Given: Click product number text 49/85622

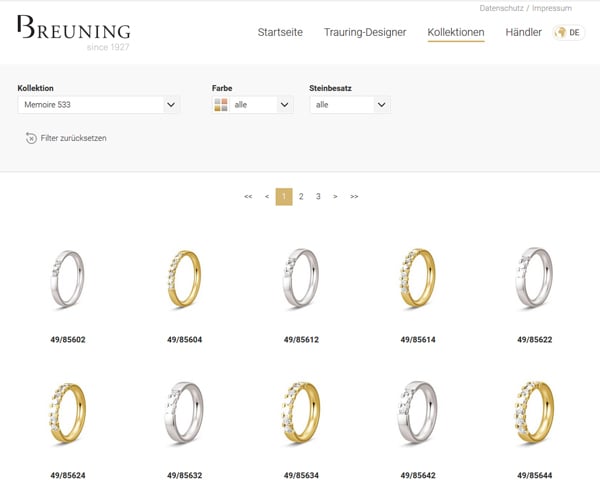Looking at the screenshot, I should 535,340.
